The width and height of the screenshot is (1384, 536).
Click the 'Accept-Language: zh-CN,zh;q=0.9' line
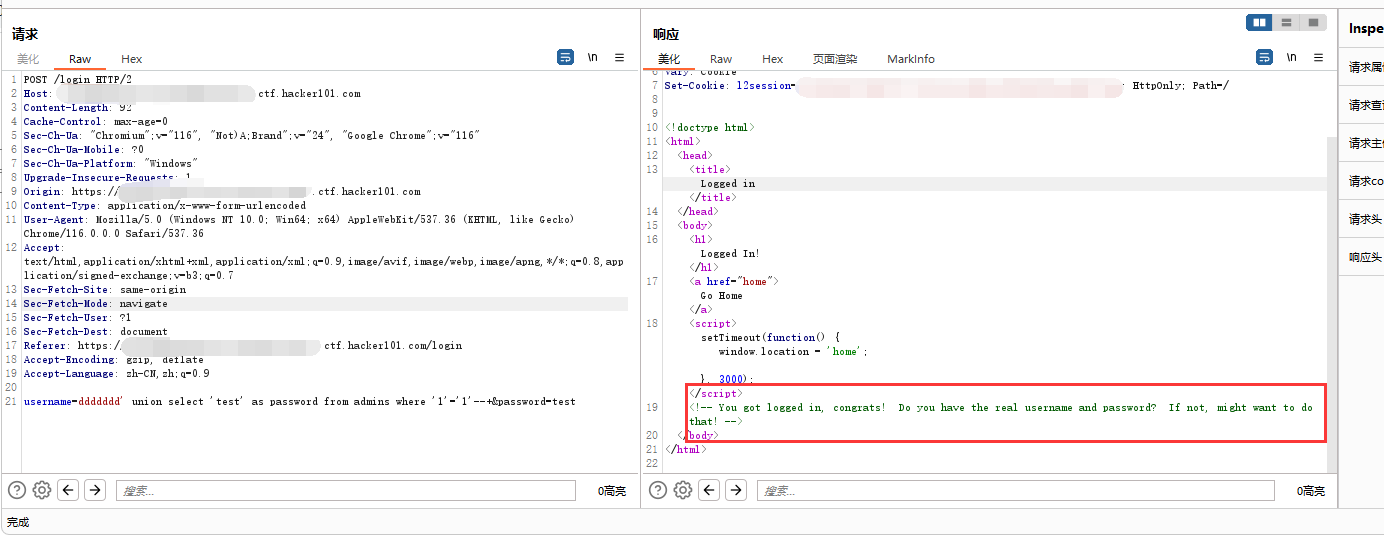pyautogui.click(x=116, y=373)
